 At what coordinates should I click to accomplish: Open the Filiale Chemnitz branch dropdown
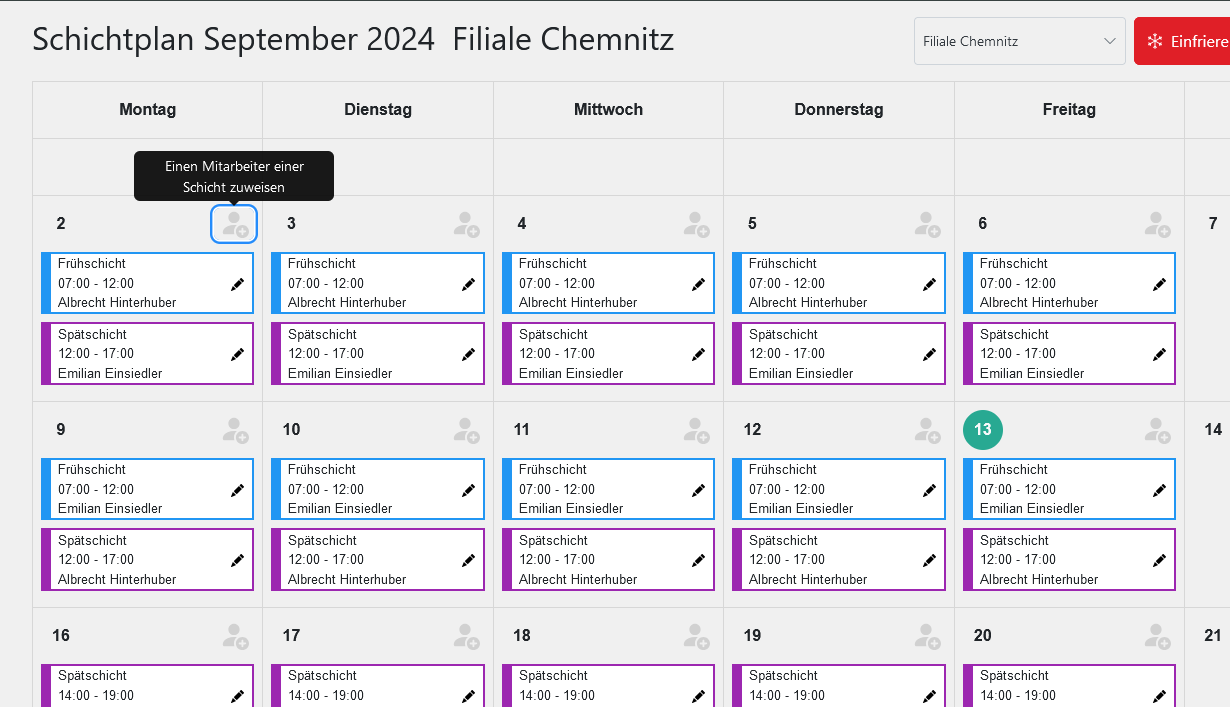pos(1020,41)
